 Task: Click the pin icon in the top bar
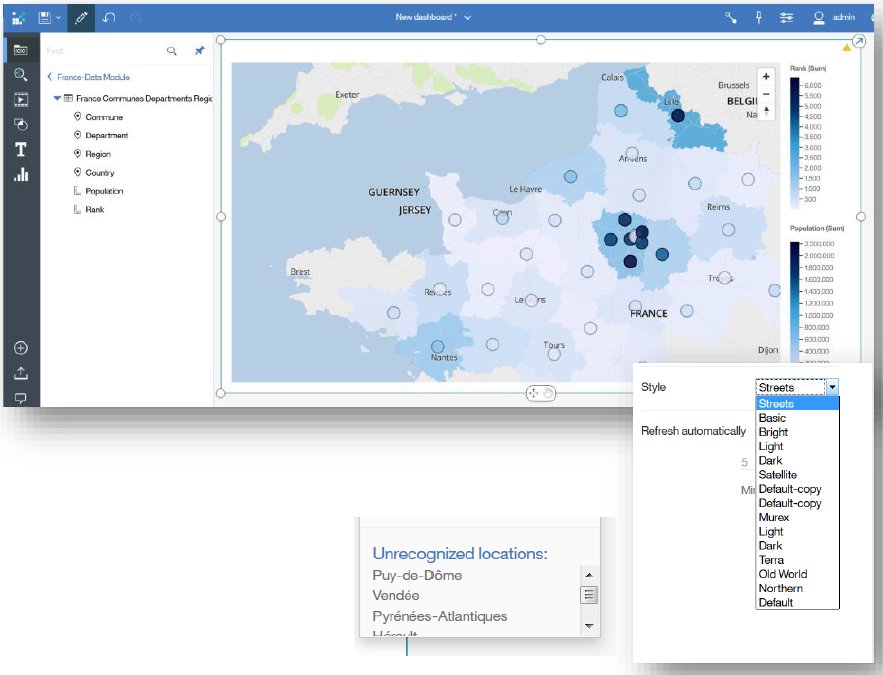click(759, 17)
